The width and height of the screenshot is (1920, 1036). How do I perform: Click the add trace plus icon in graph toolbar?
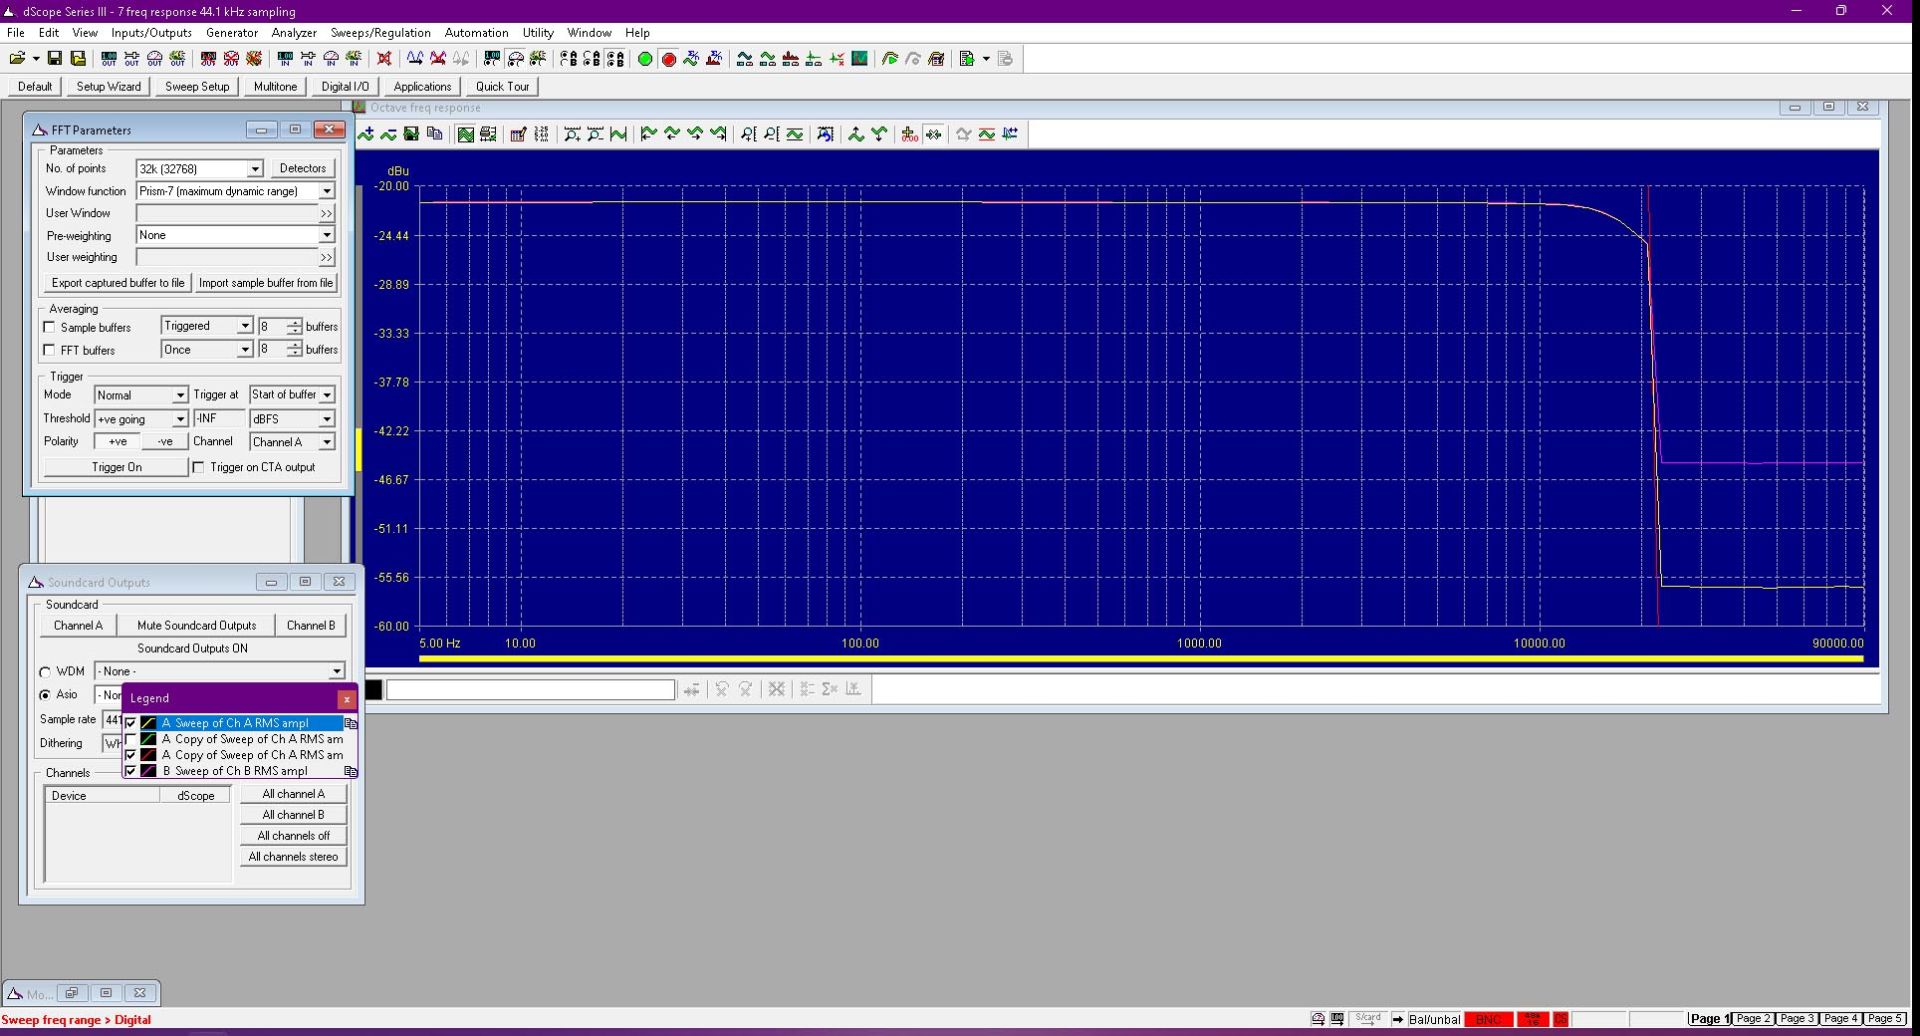(x=366, y=134)
